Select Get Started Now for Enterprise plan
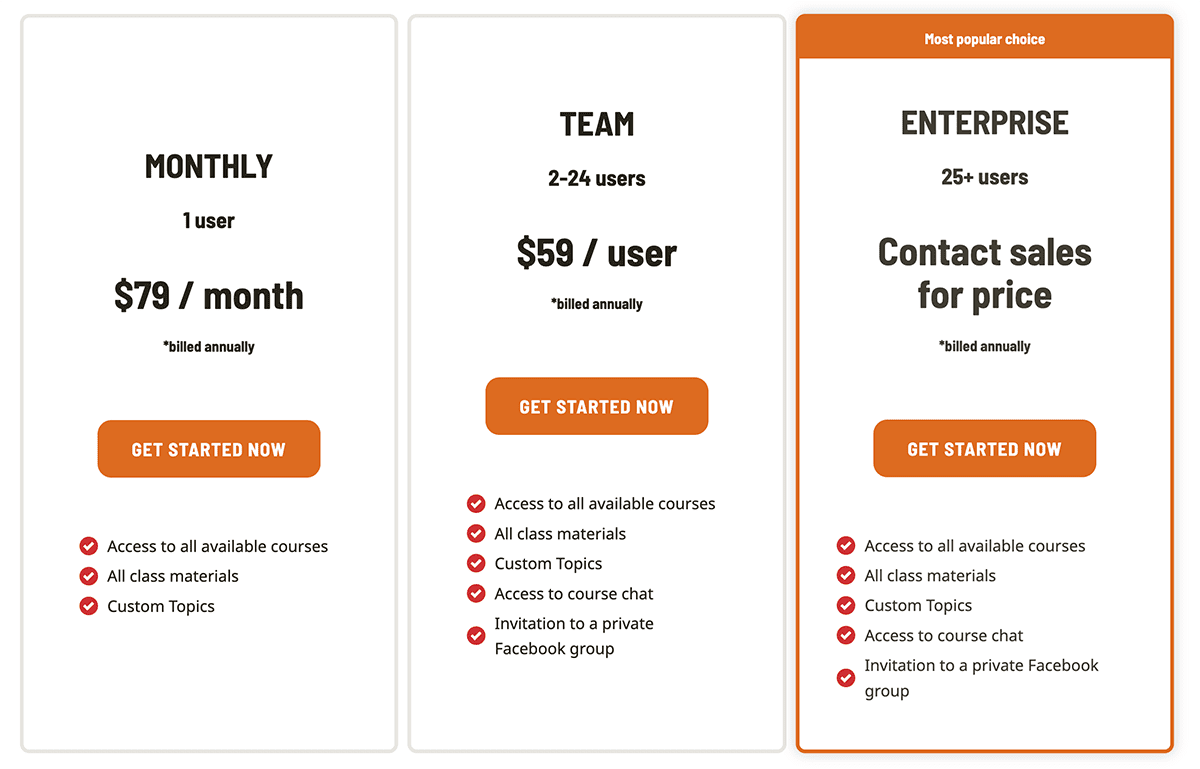 pyautogui.click(x=984, y=449)
